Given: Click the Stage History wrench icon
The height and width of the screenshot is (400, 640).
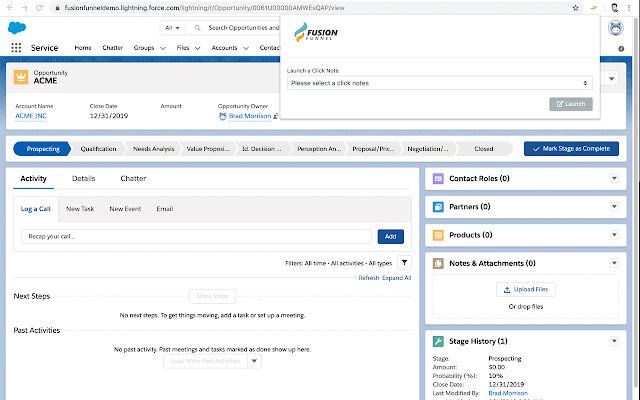Looking at the screenshot, I should pyautogui.click(x=438, y=341).
